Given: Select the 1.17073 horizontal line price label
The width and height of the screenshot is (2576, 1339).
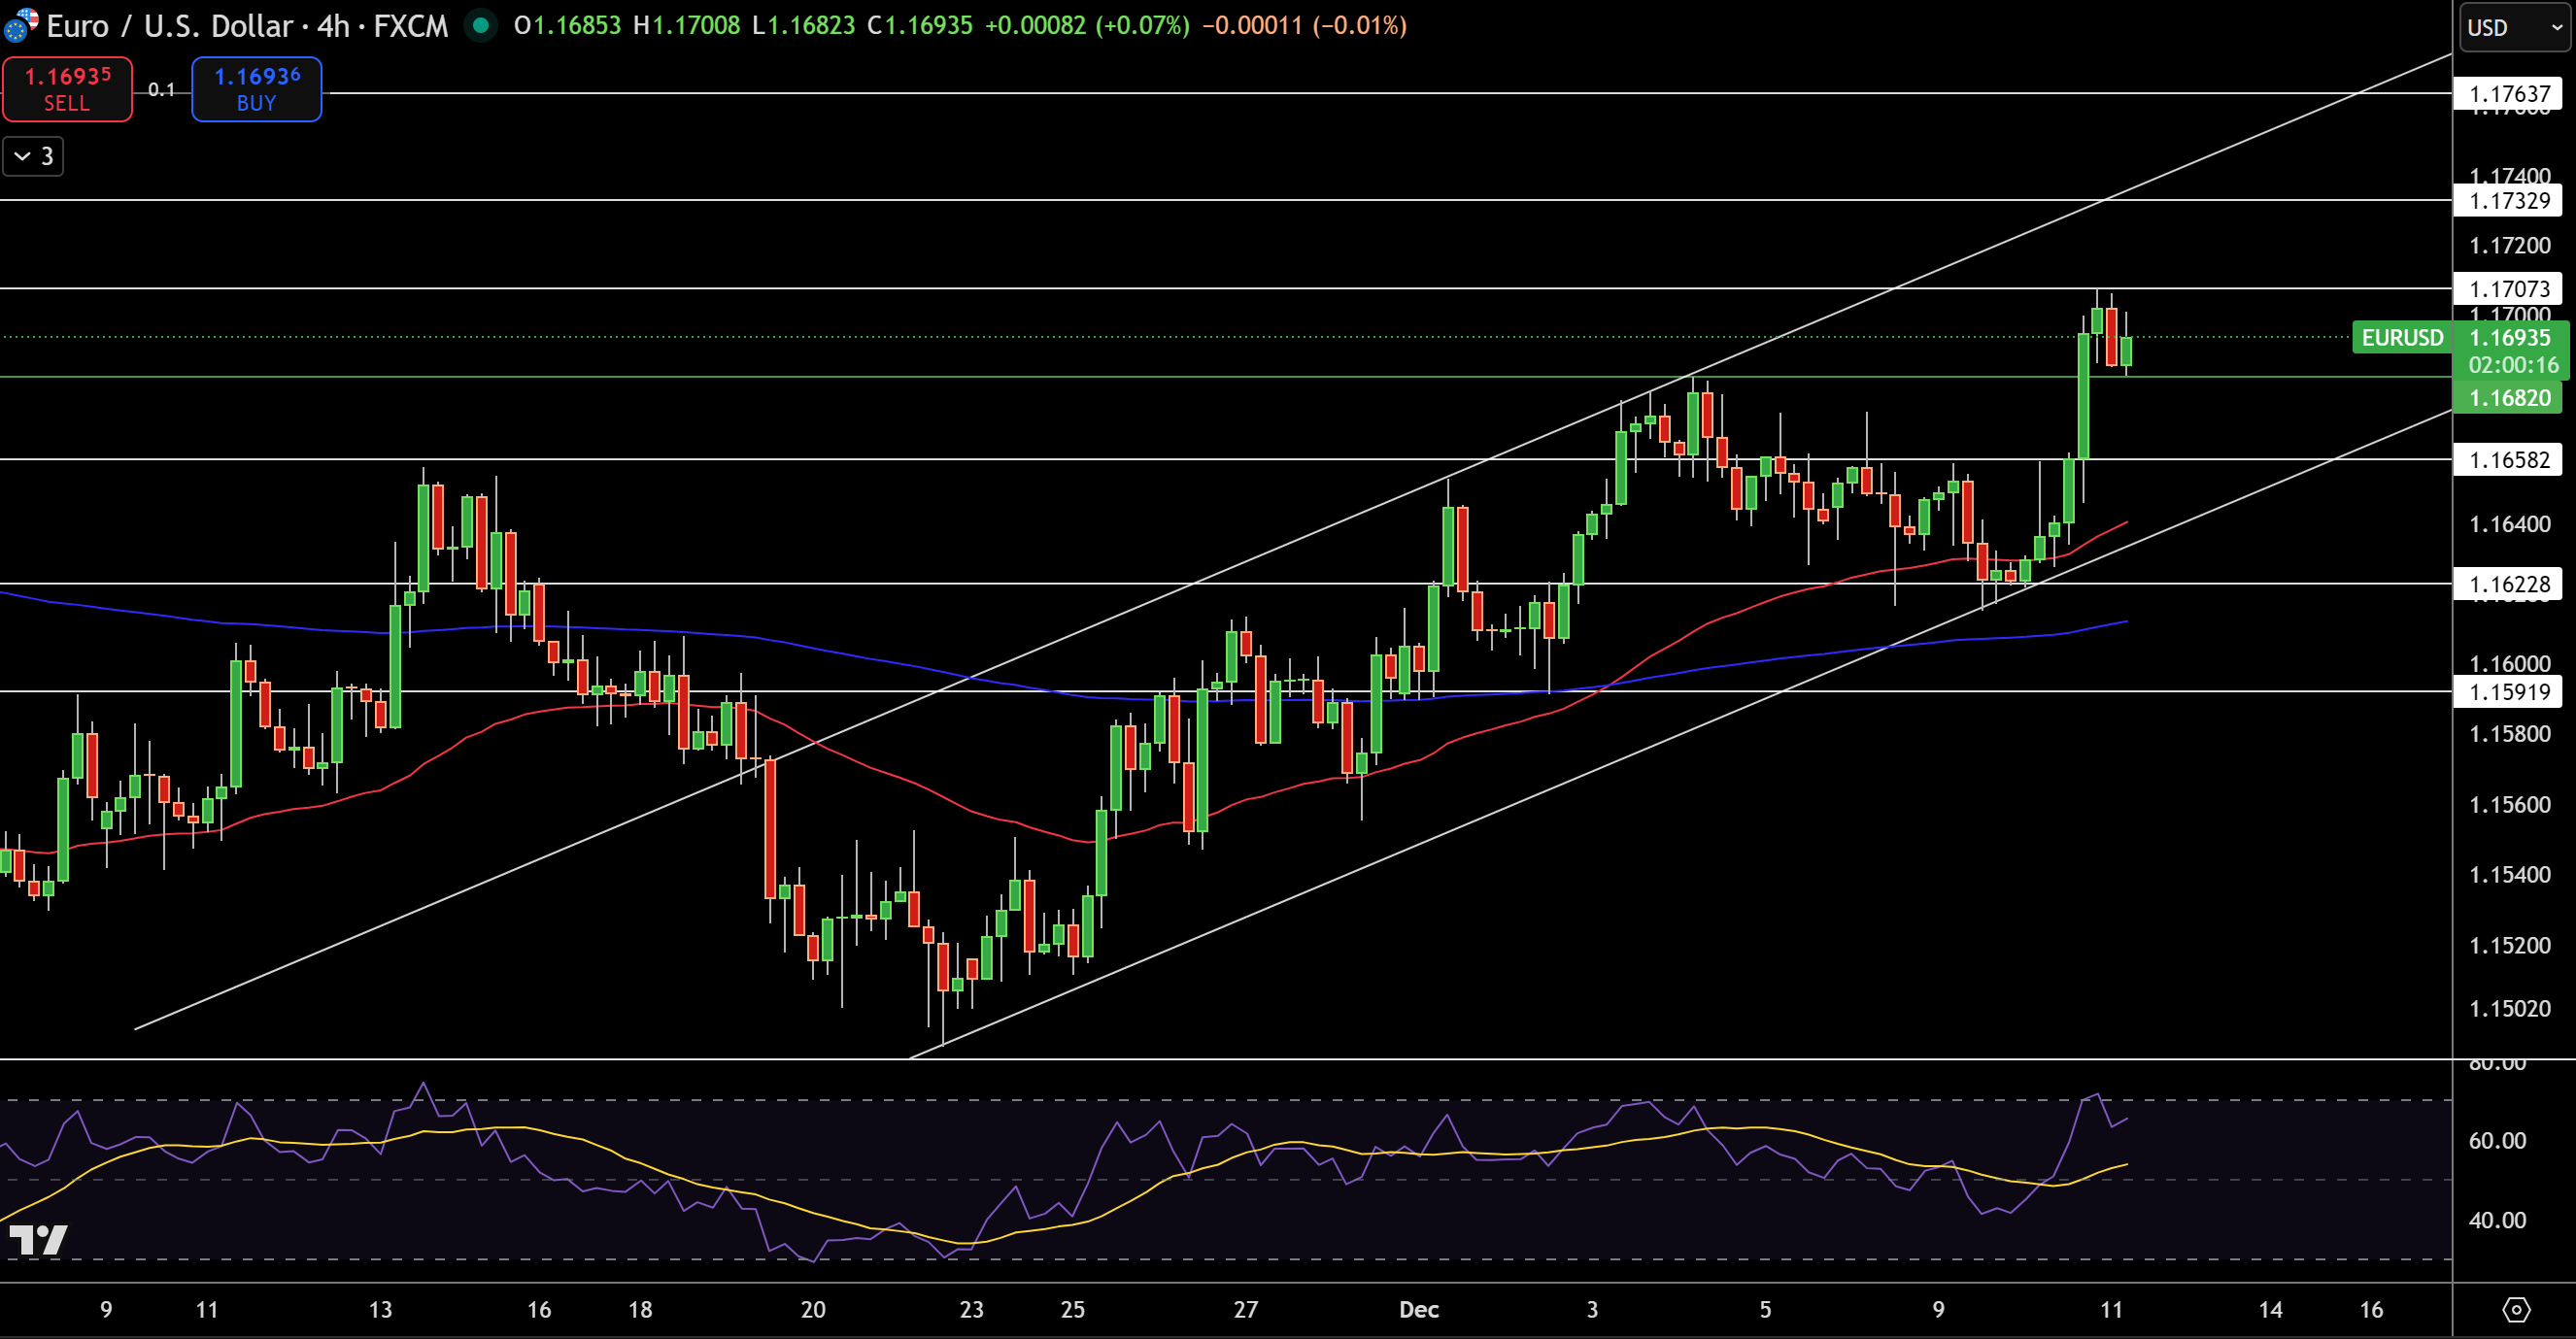Looking at the screenshot, I should click(x=2509, y=289).
